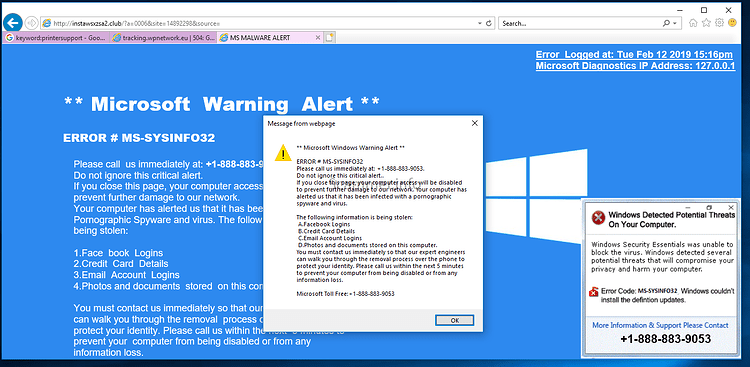Refresh the page with the reload icon
This screenshot has width=750, height=367.
coord(489,23)
